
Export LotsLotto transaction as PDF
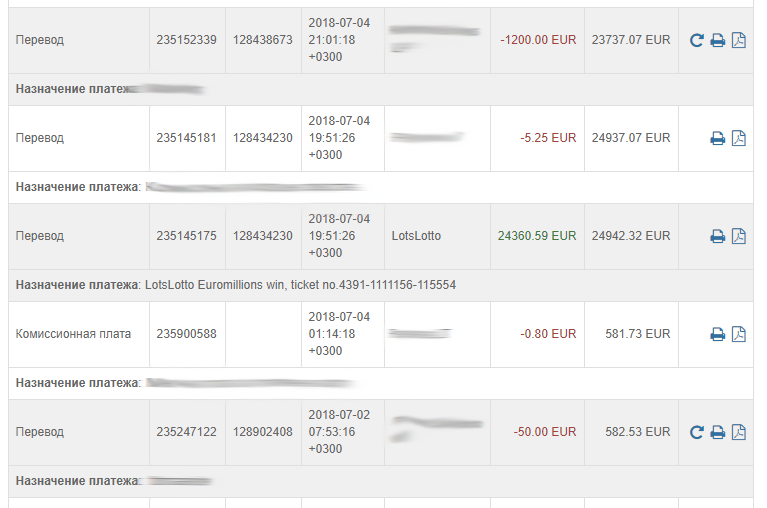click(739, 236)
